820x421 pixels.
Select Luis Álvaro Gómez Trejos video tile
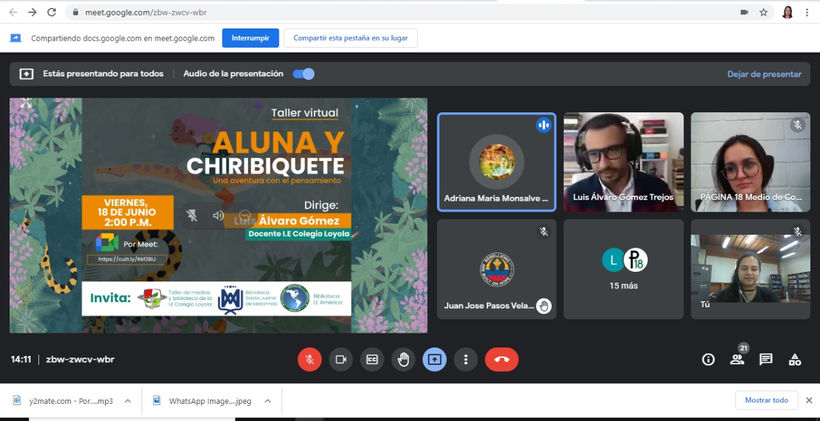pos(623,162)
